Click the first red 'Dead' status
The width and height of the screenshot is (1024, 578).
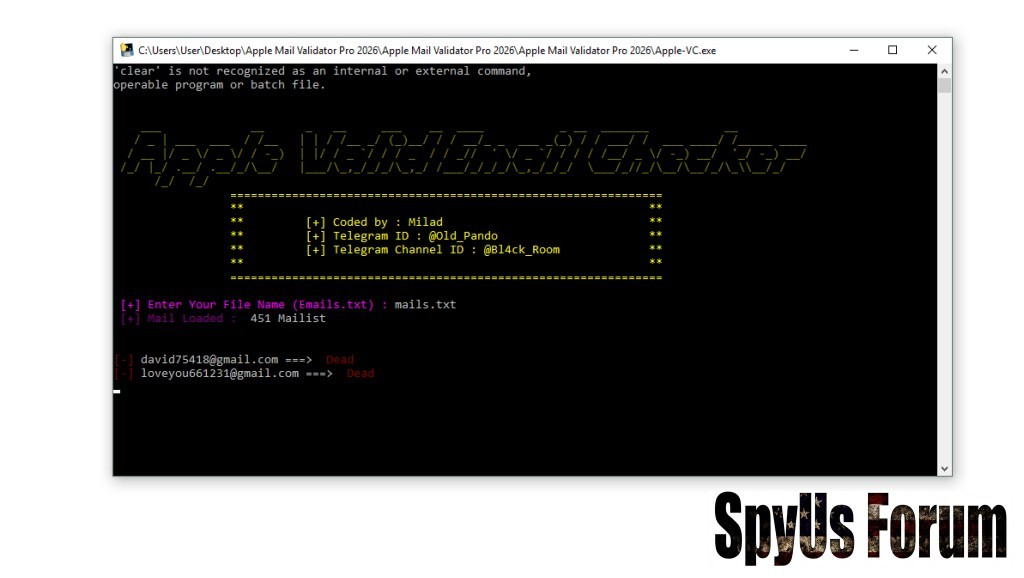340,359
